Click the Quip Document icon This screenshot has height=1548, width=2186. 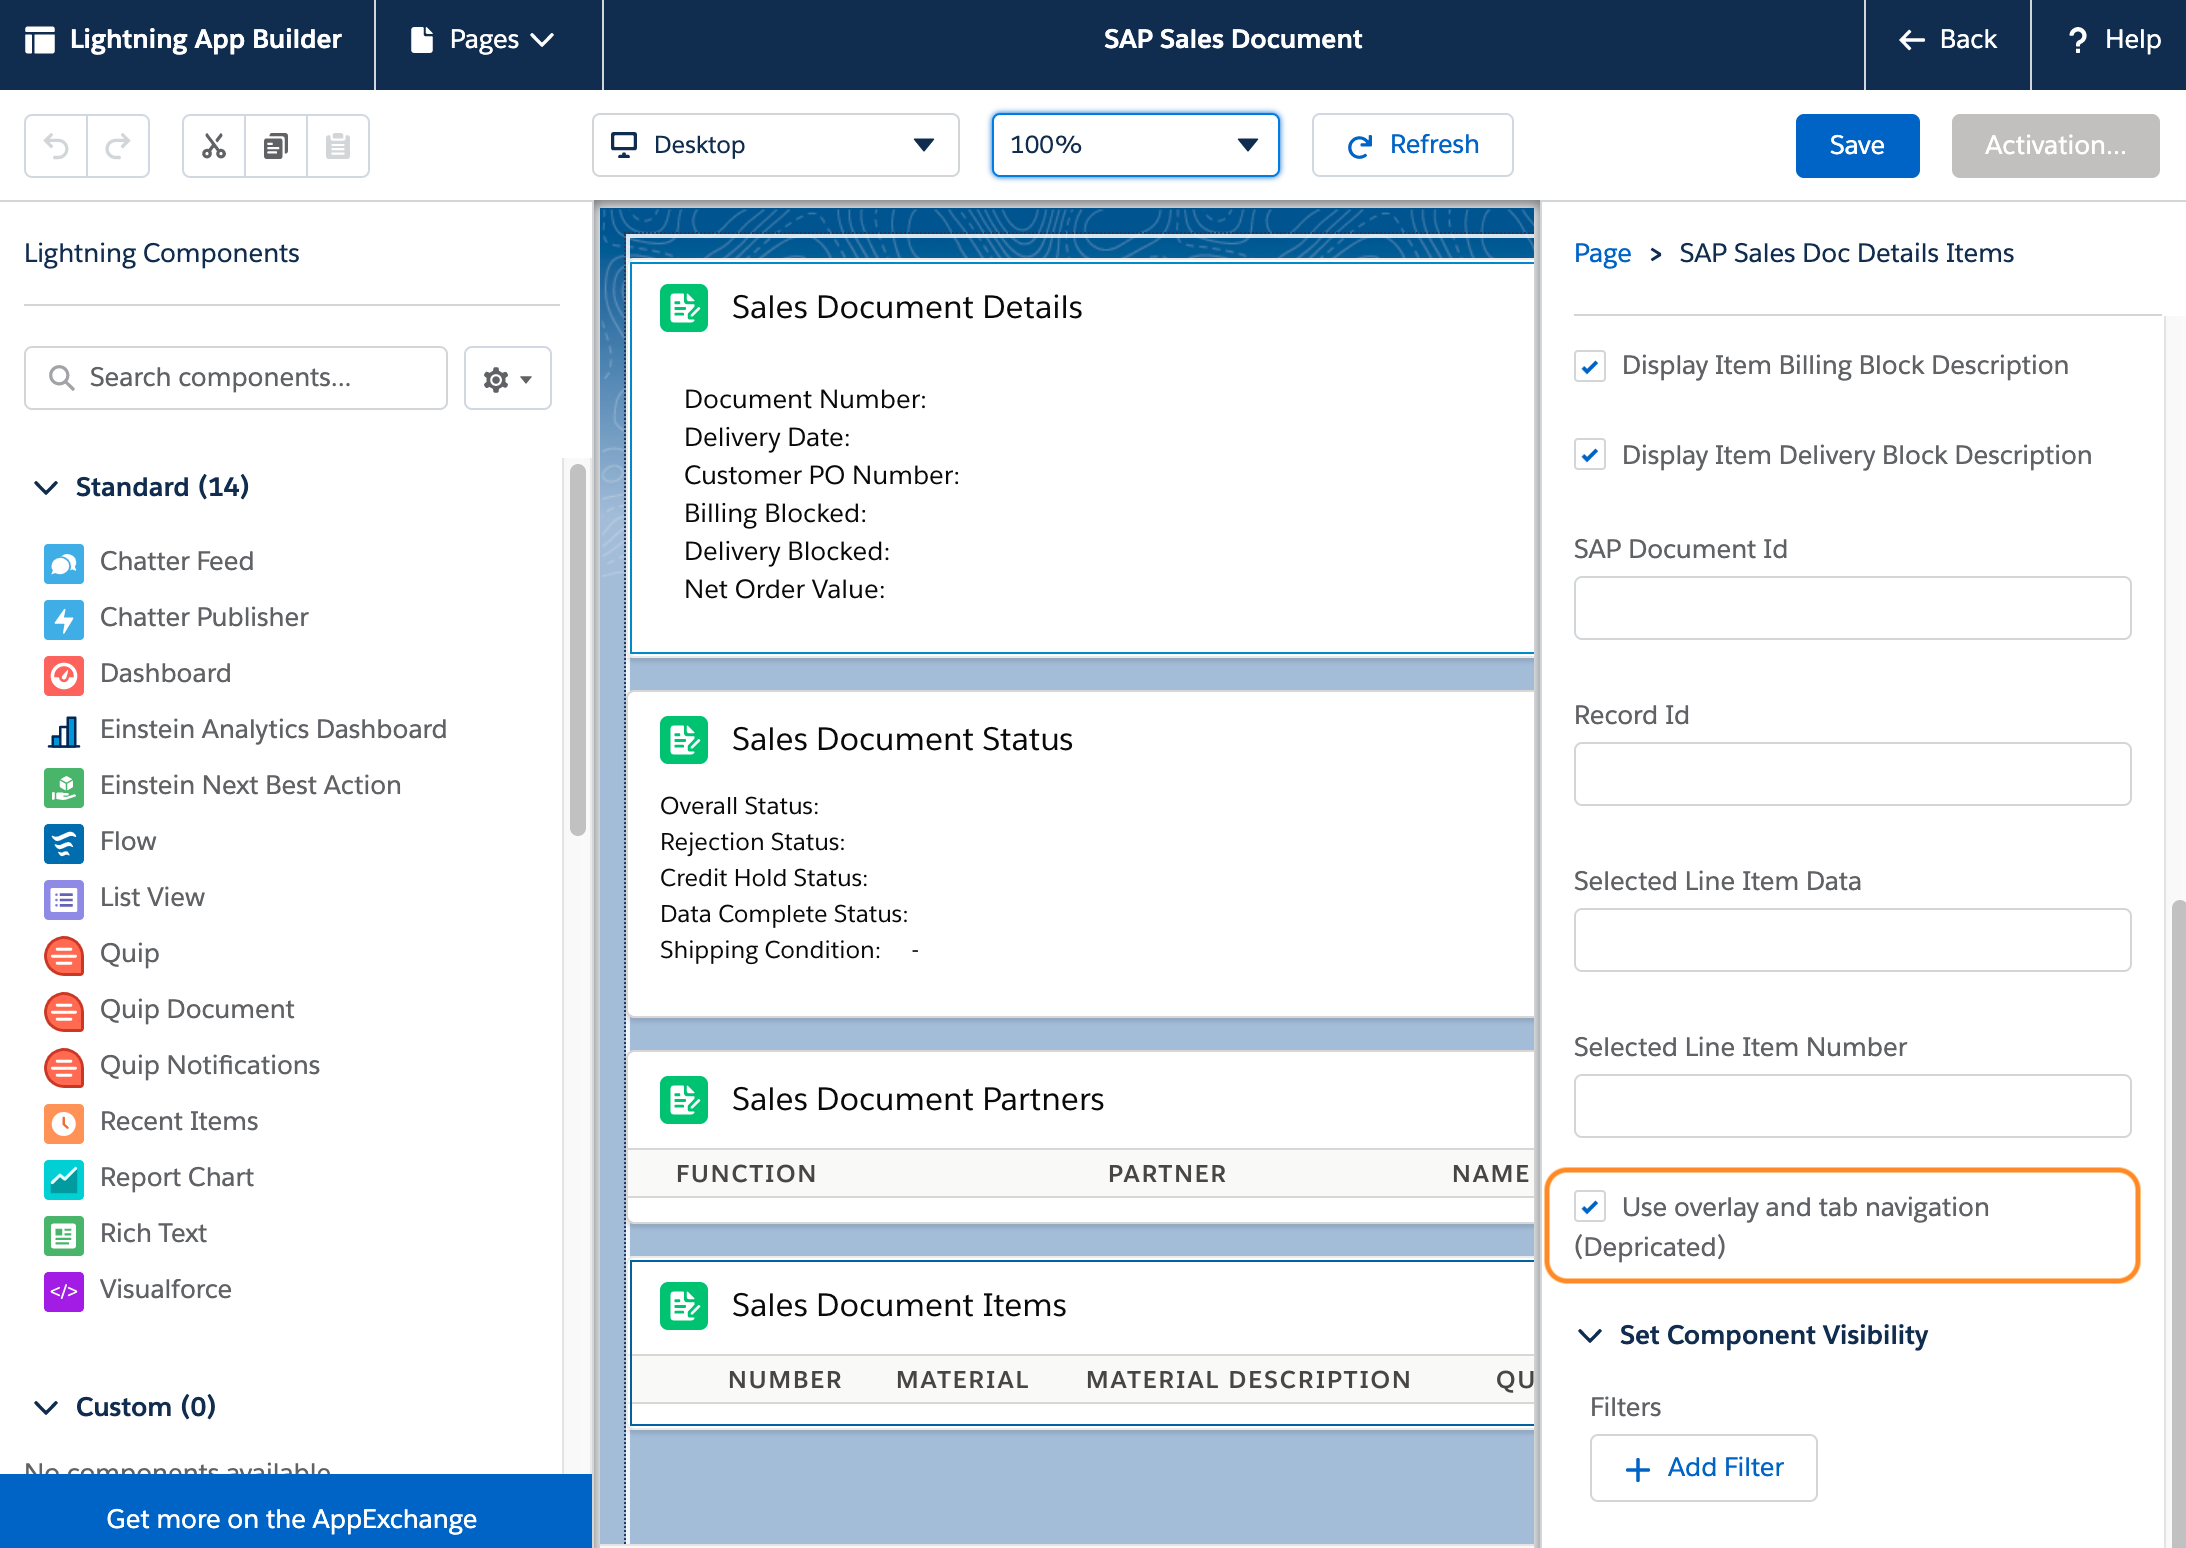pos(64,1011)
